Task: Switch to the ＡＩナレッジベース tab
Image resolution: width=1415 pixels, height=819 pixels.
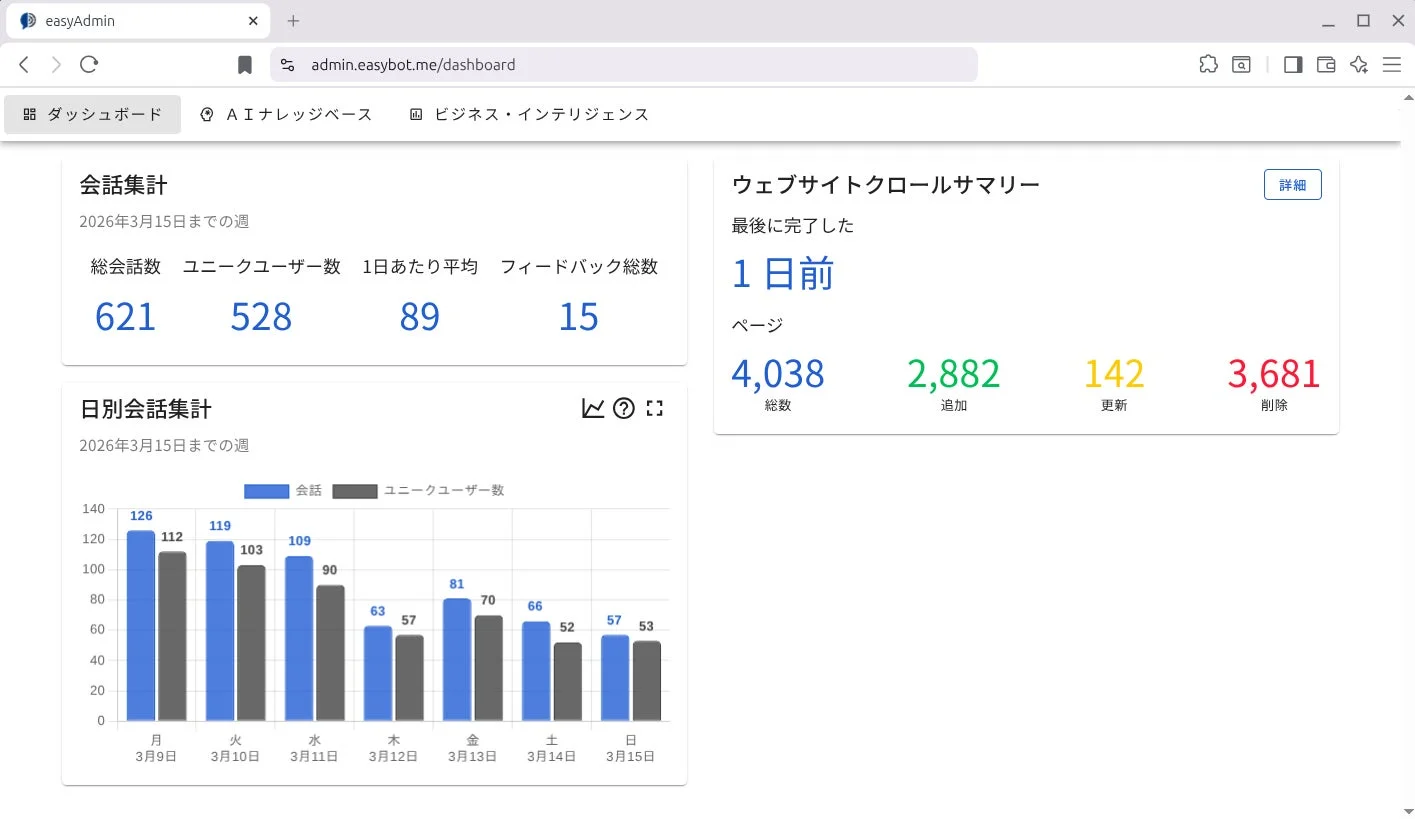Action: point(286,114)
